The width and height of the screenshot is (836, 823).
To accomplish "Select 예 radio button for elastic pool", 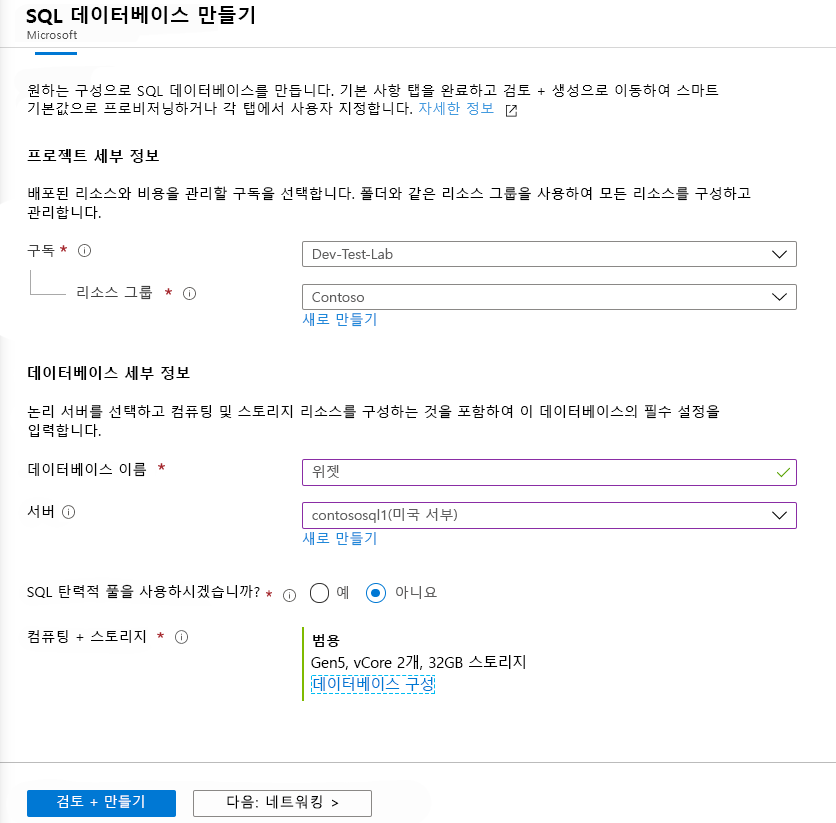I will 319,593.
